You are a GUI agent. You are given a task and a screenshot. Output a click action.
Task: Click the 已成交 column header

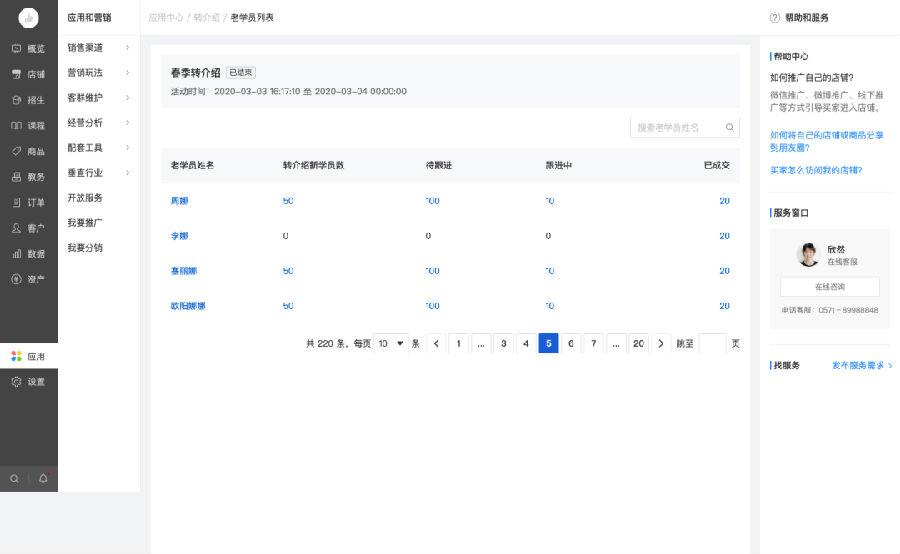717,165
